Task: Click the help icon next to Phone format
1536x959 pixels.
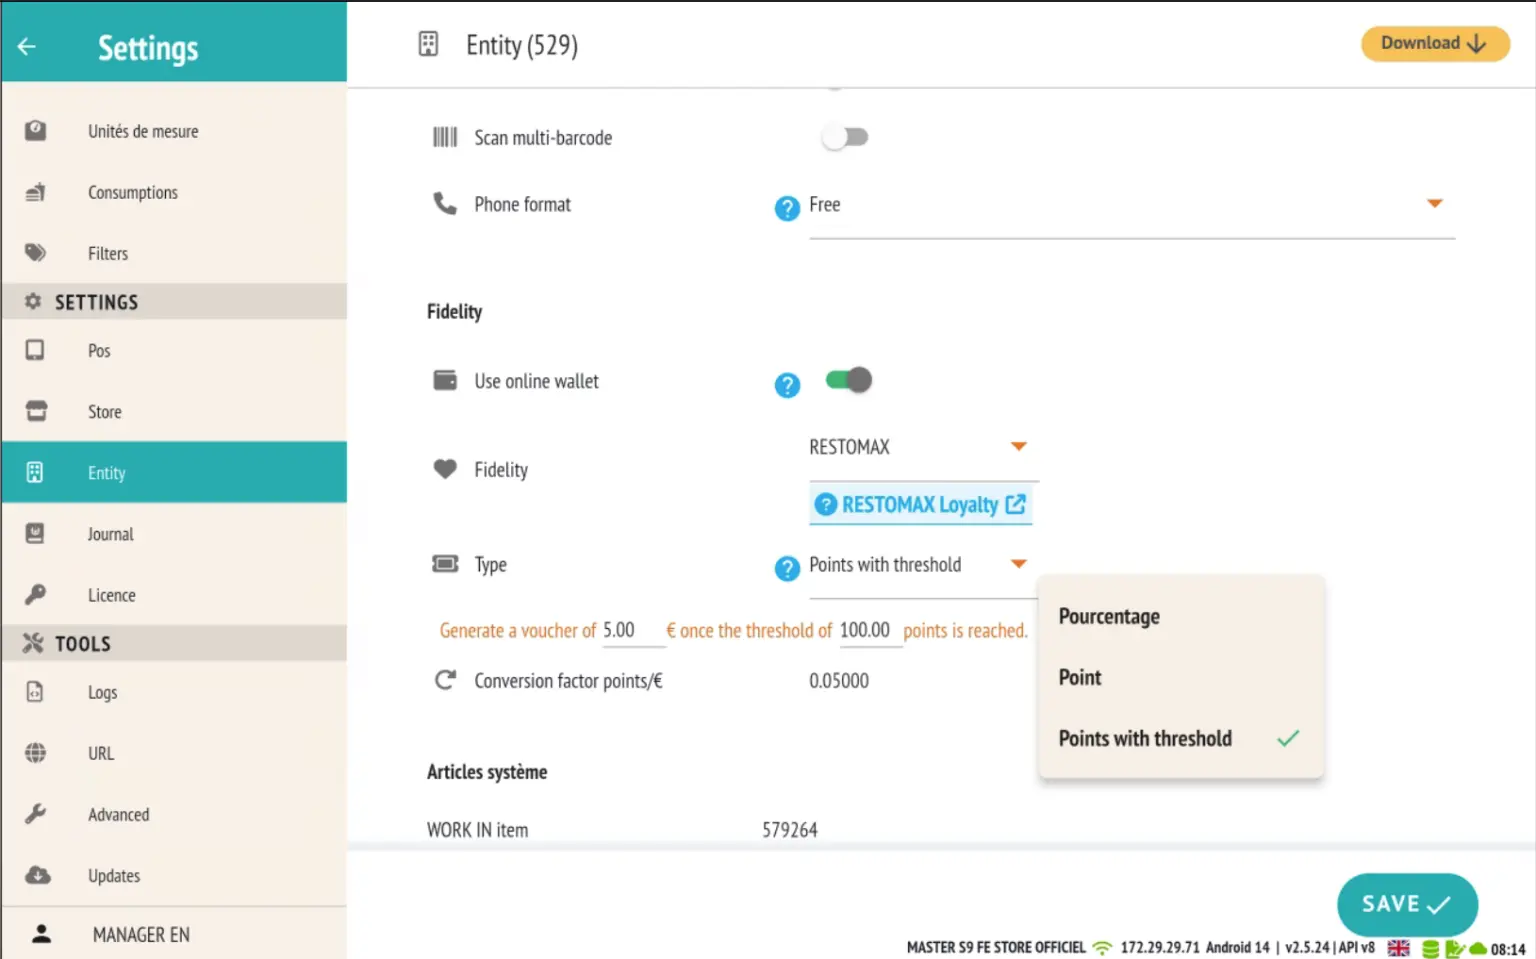Action: pyautogui.click(x=787, y=208)
